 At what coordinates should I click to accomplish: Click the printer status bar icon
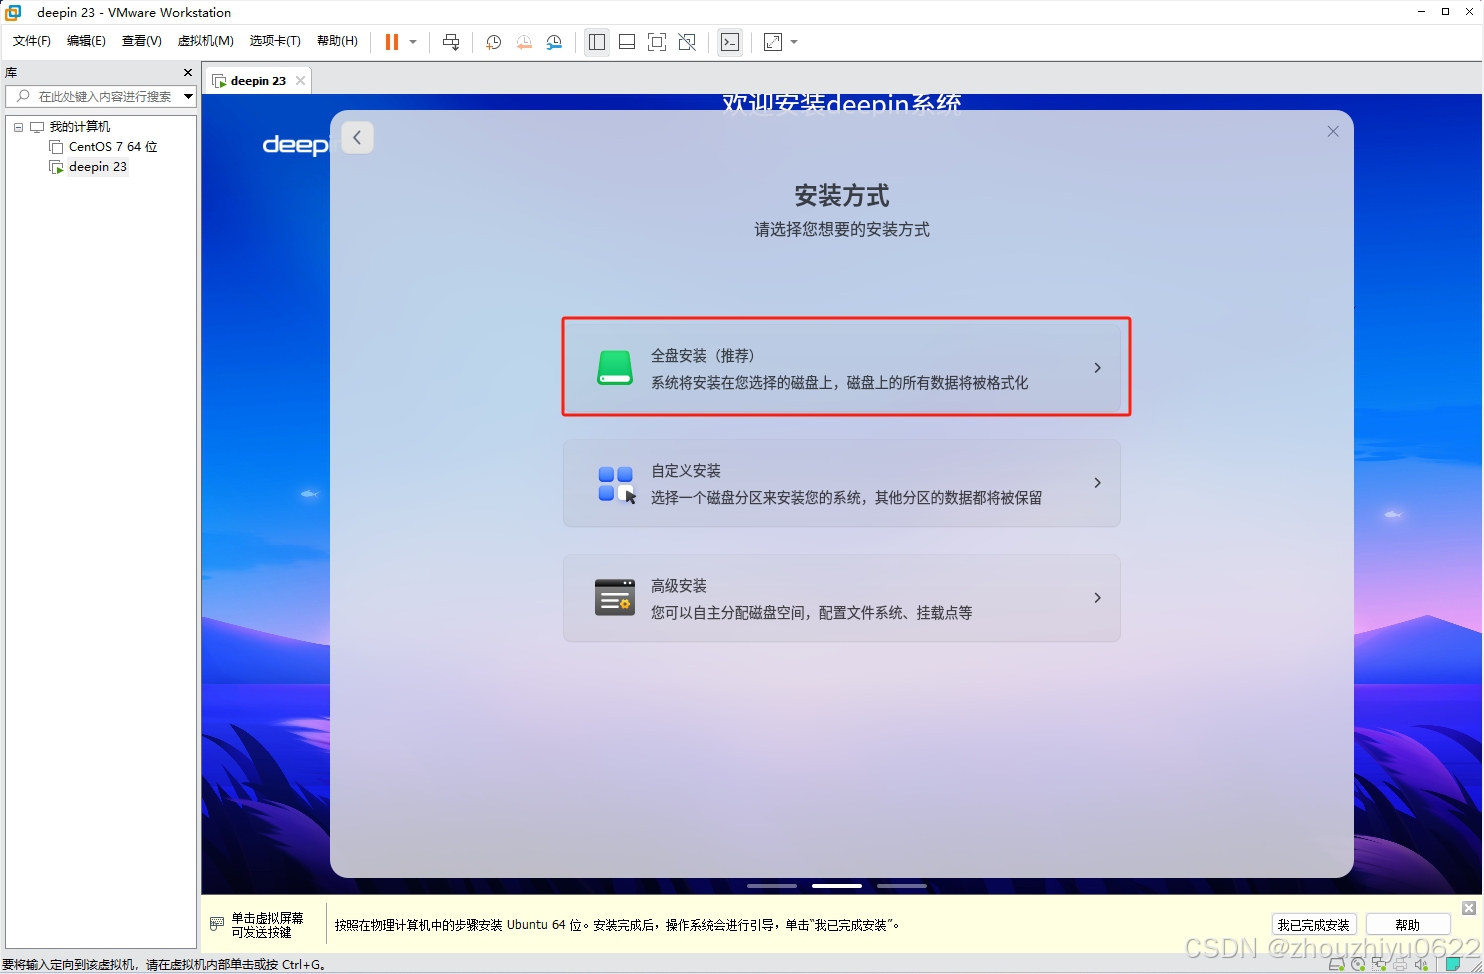click(x=1400, y=965)
